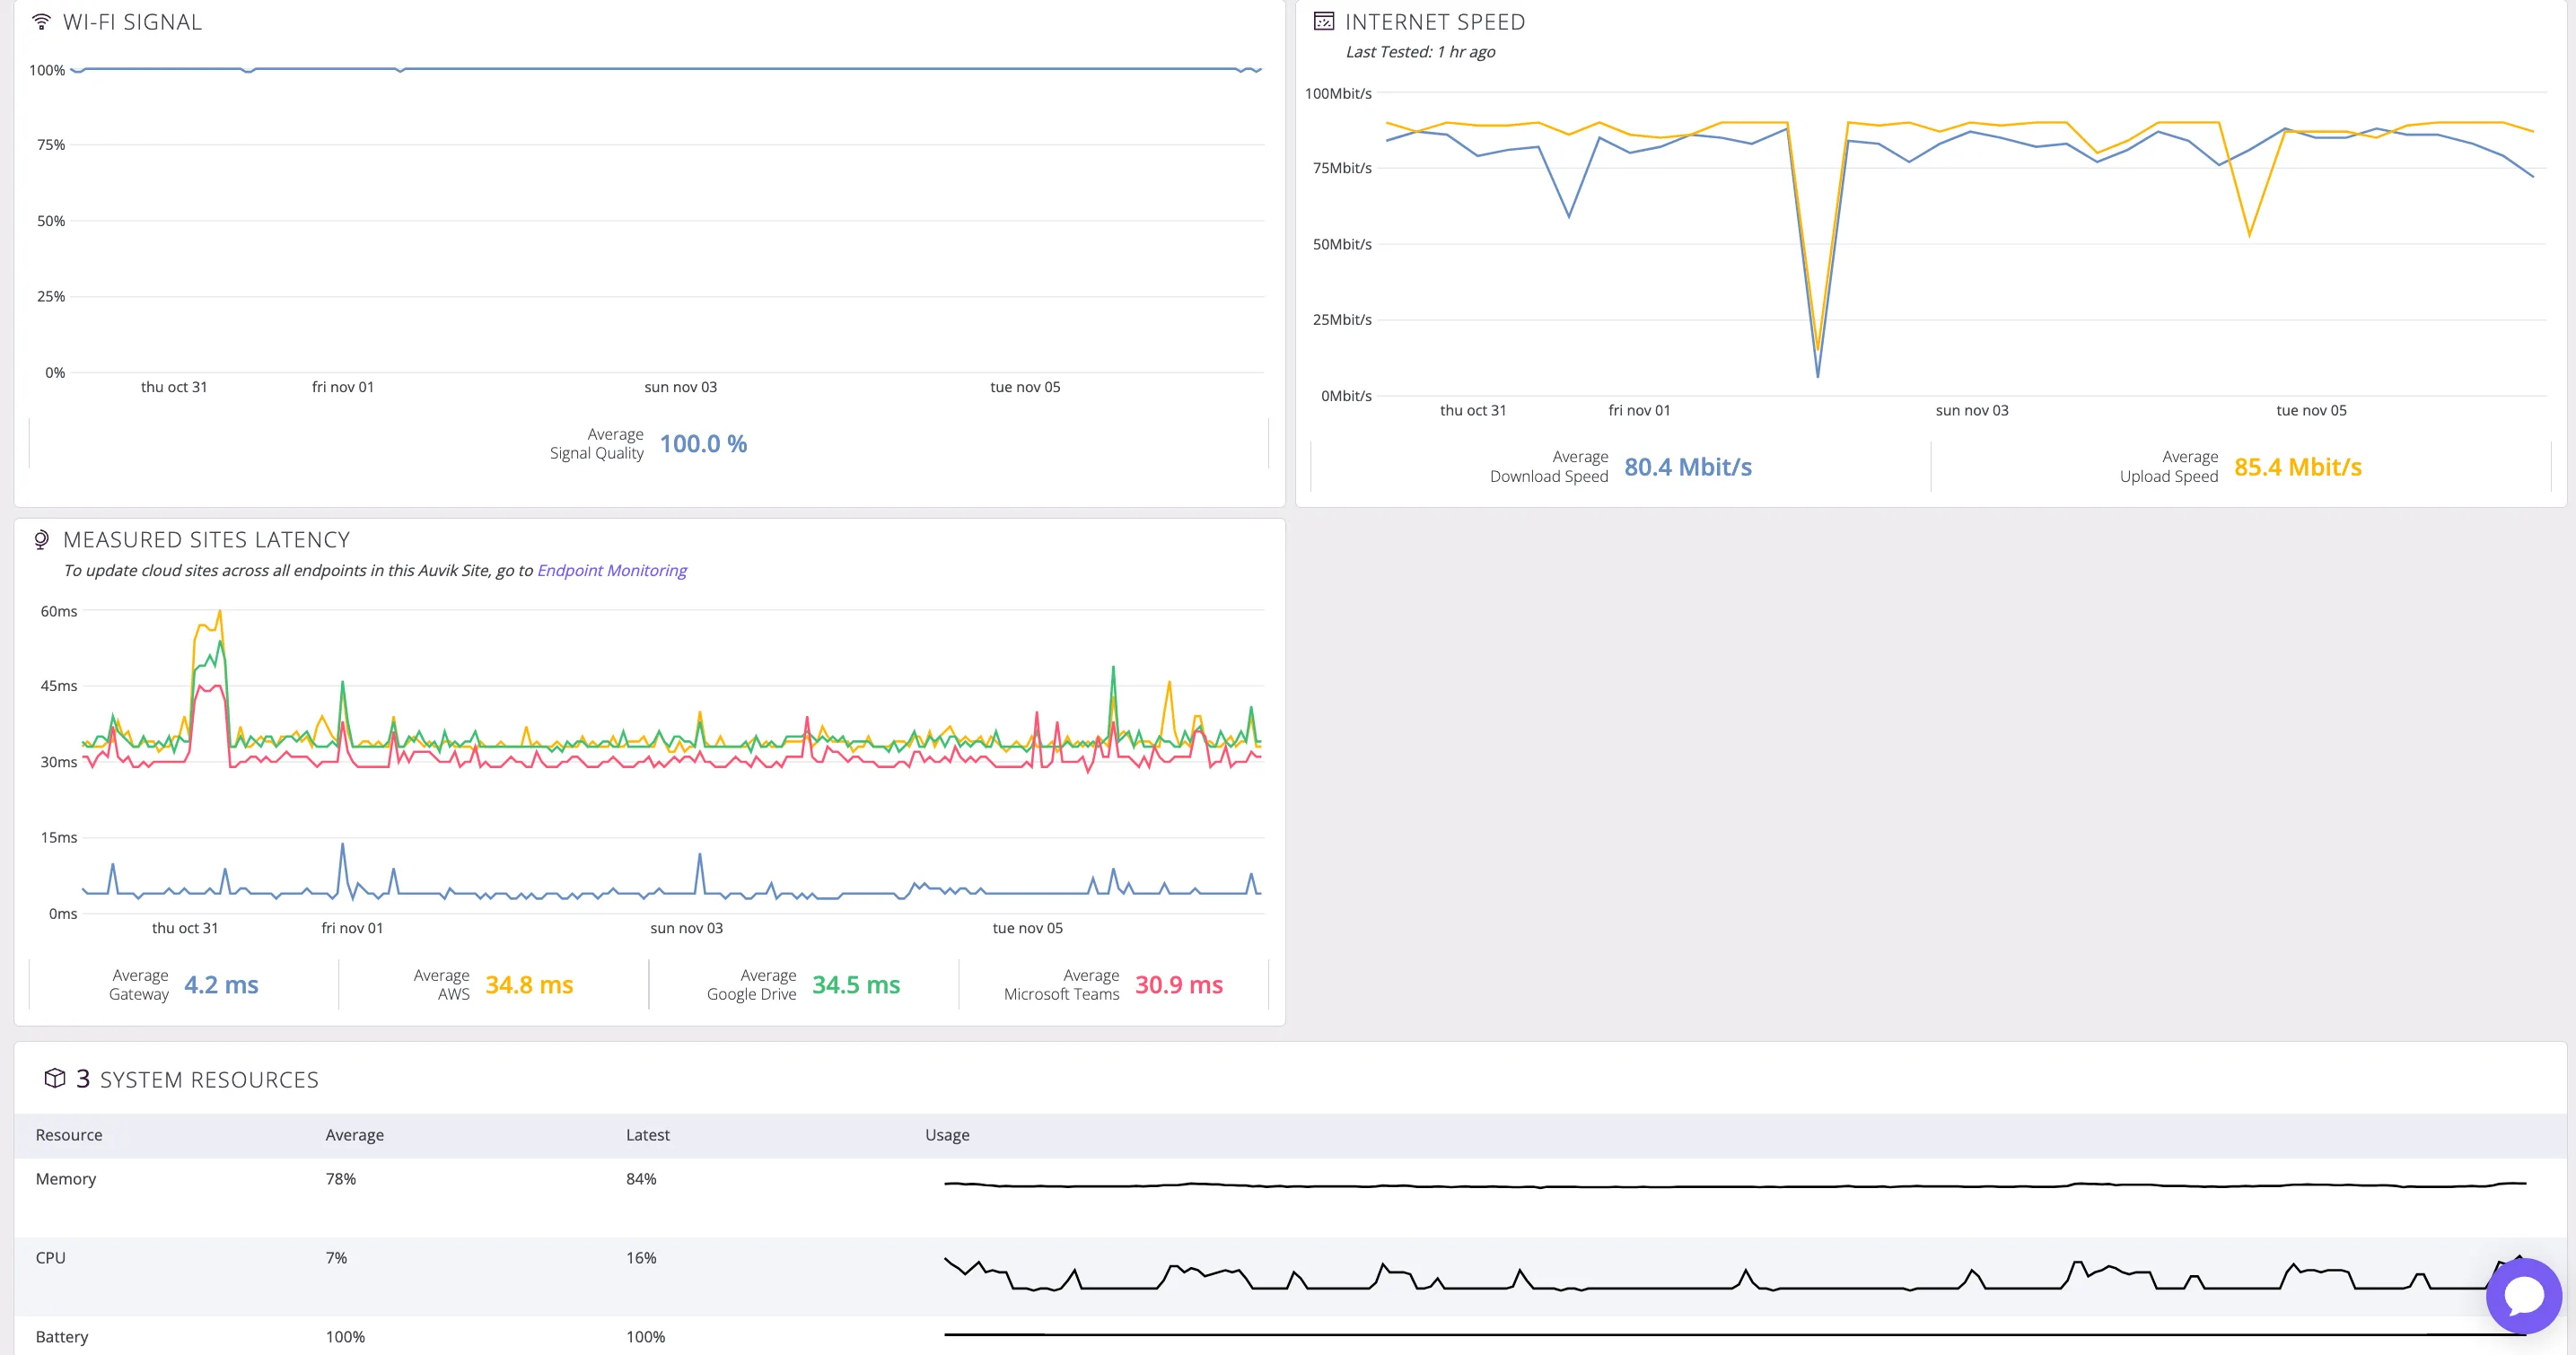Click the Wi-Fi Signal panel icon

(41, 21)
